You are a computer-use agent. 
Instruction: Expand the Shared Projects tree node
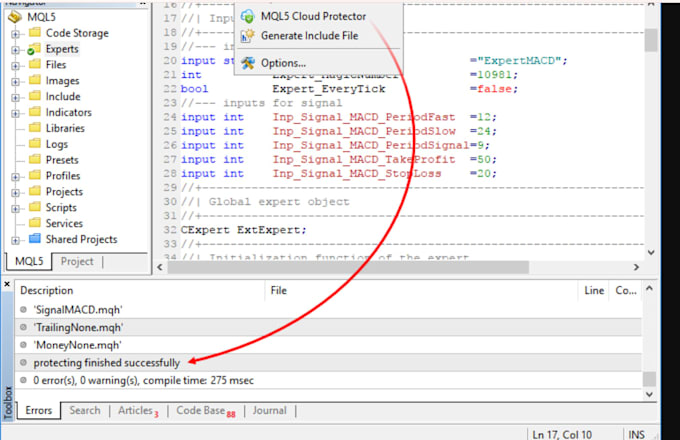[16, 240]
